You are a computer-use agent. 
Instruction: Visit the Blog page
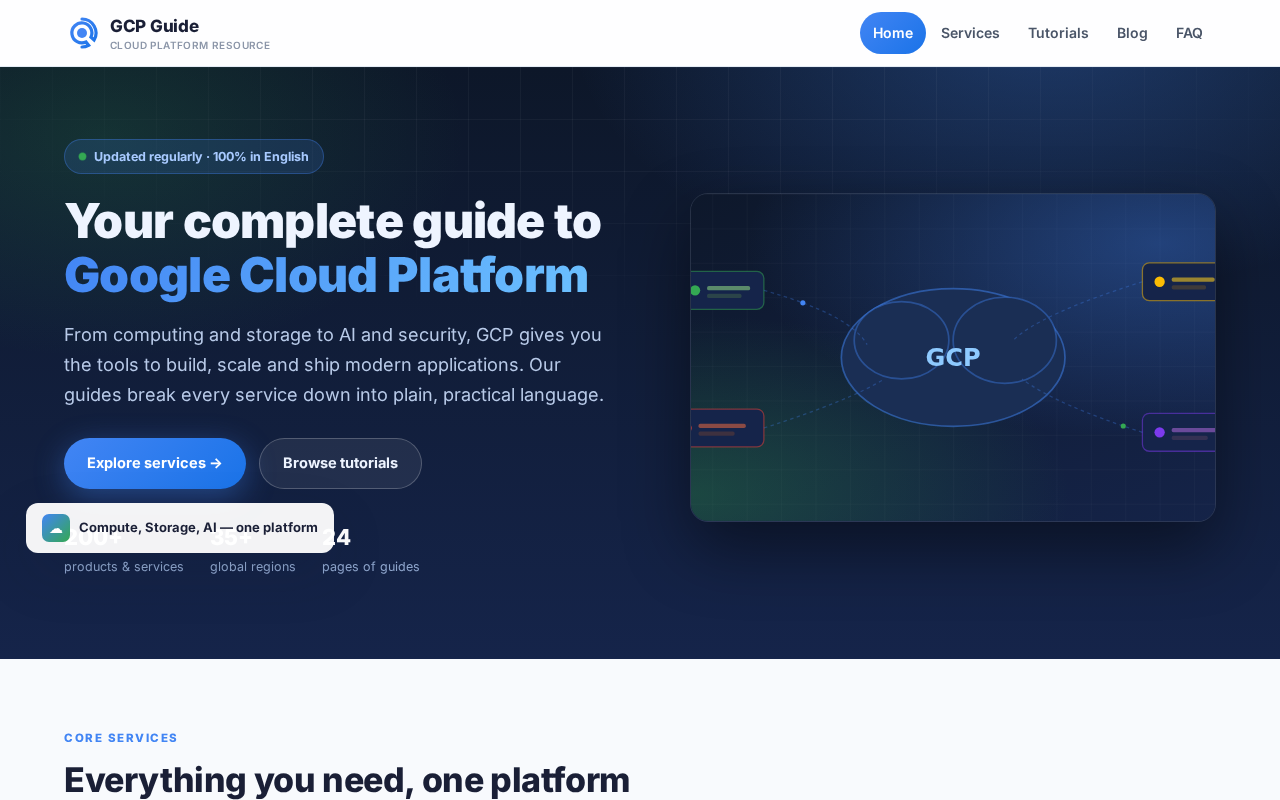1132,33
